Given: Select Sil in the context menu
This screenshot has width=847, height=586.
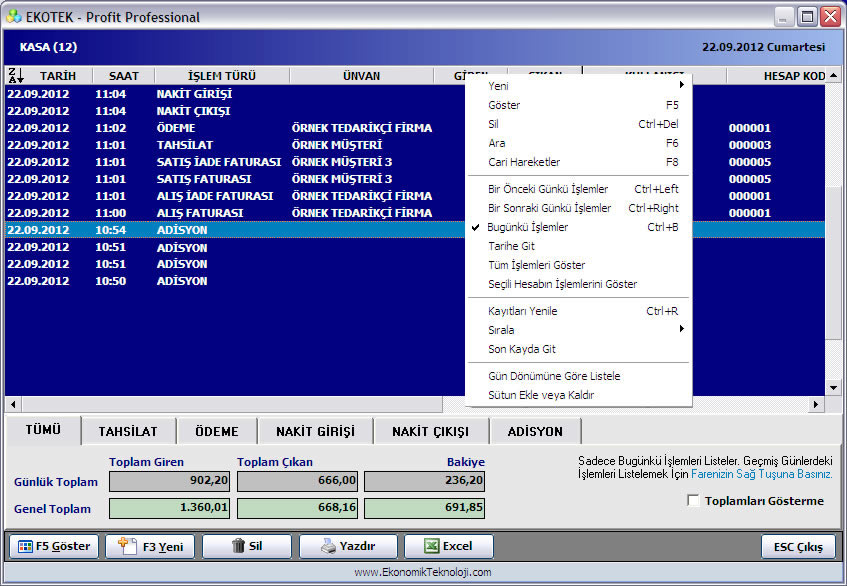Looking at the screenshot, I should click(x=579, y=124).
